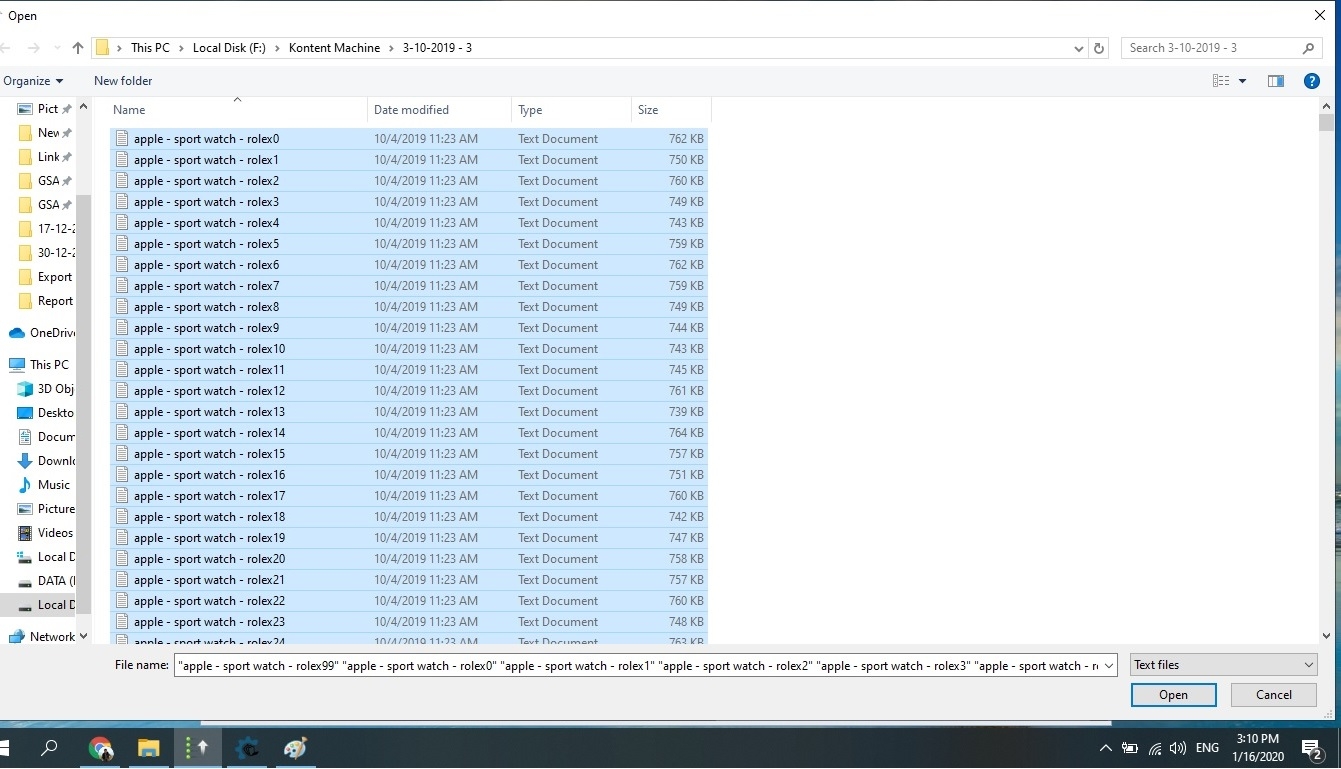Navigate to Kontent Machine breadcrumb
Screen dimensions: 1341x769
pyautogui.click(x=334, y=48)
